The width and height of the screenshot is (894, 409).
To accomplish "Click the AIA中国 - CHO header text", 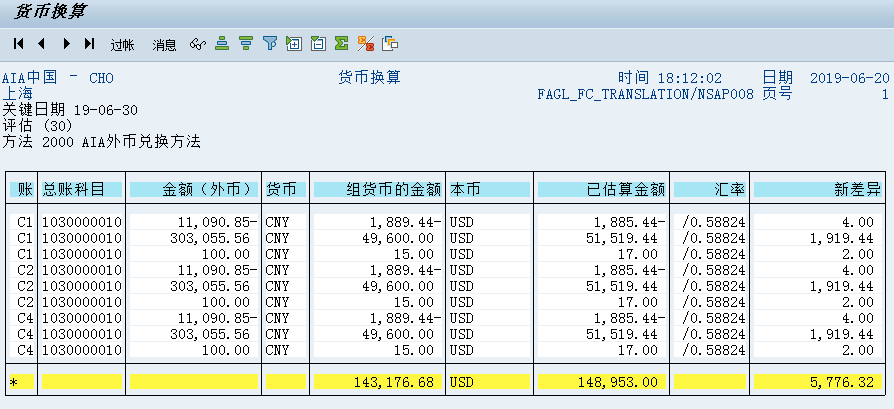I will point(58,78).
